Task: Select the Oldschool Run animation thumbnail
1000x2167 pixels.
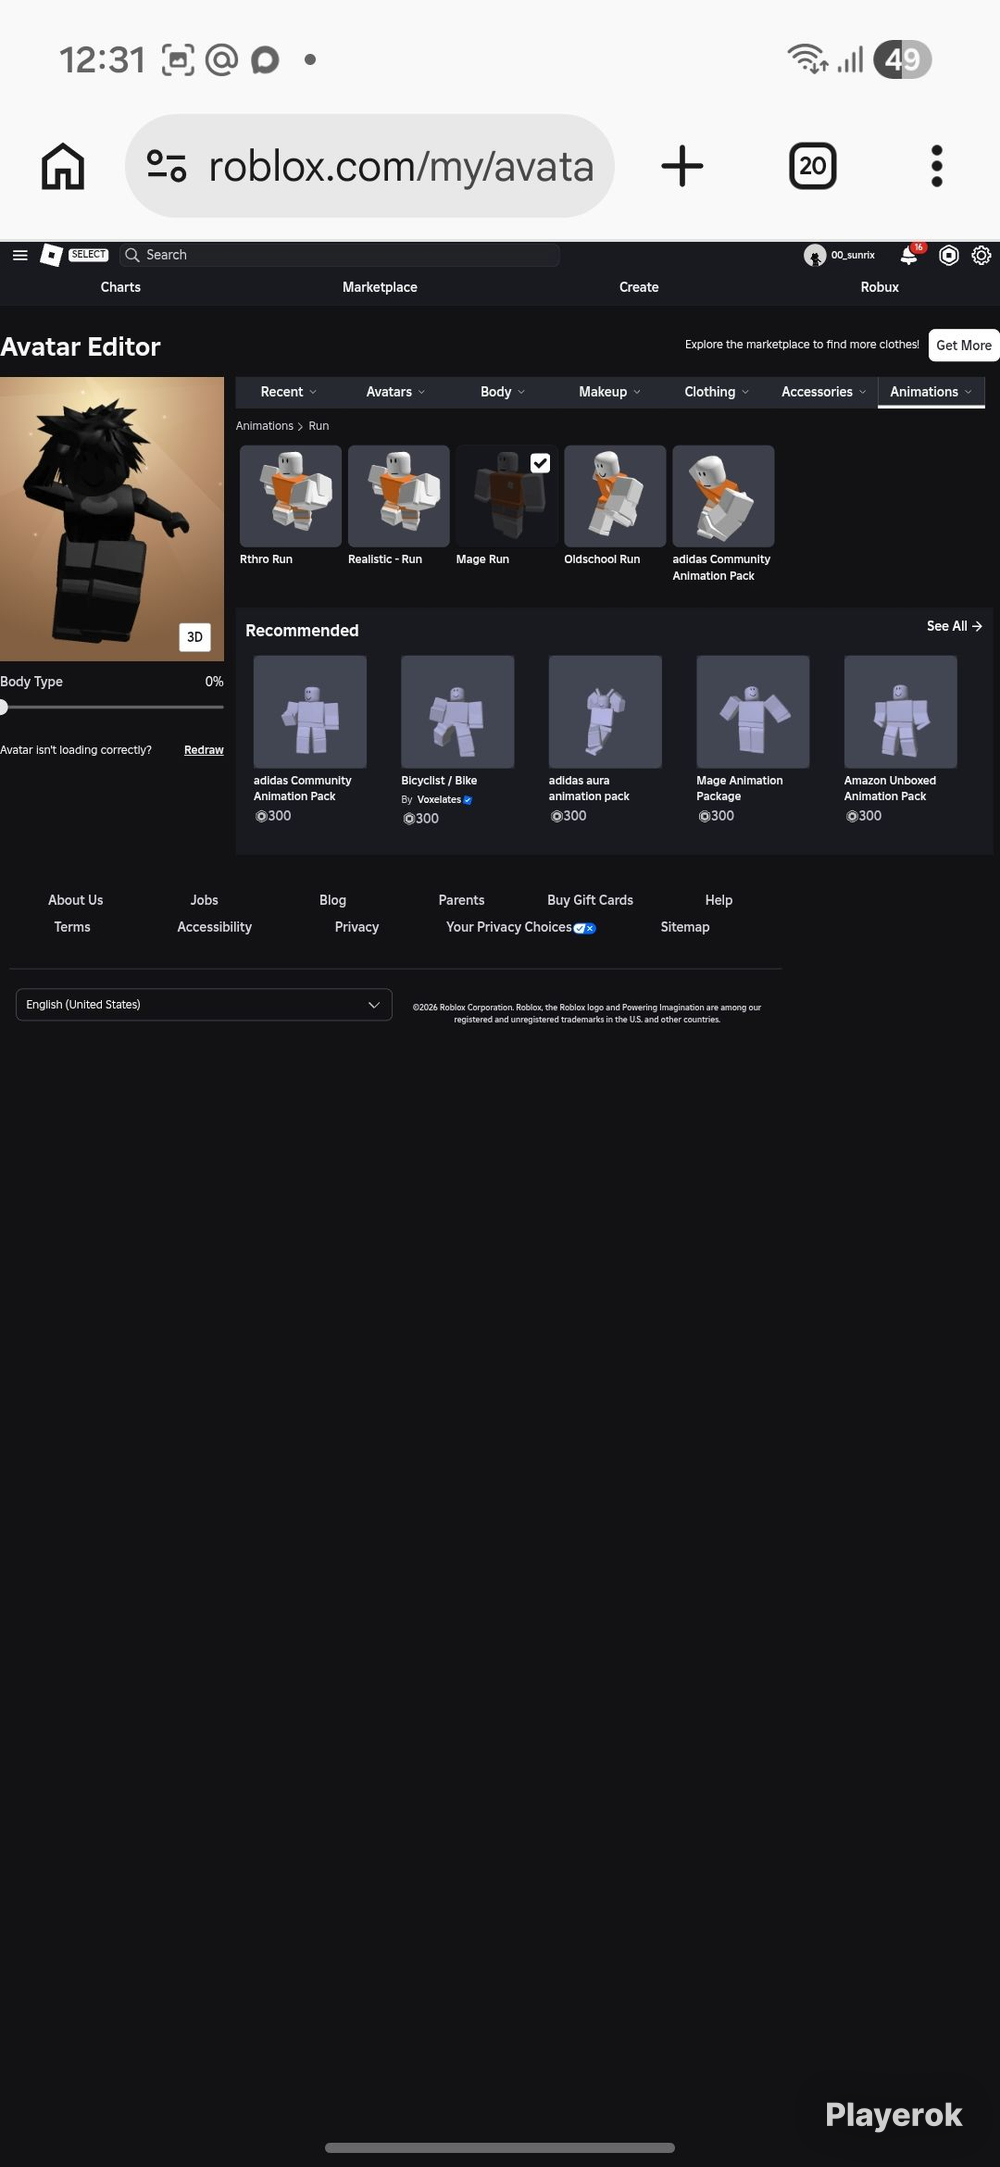Action: pyautogui.click(x=615, y=496)
